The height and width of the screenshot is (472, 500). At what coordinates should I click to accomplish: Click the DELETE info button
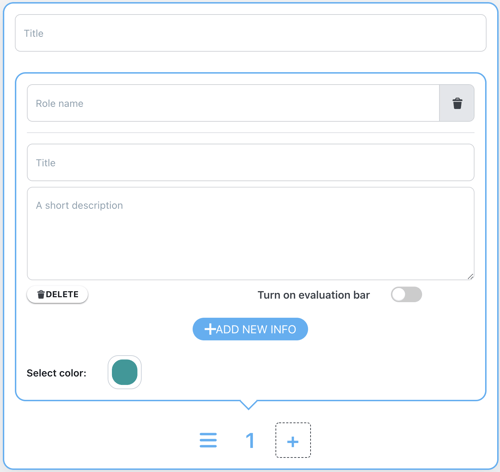pyautogui.click(x=57, y=295)
